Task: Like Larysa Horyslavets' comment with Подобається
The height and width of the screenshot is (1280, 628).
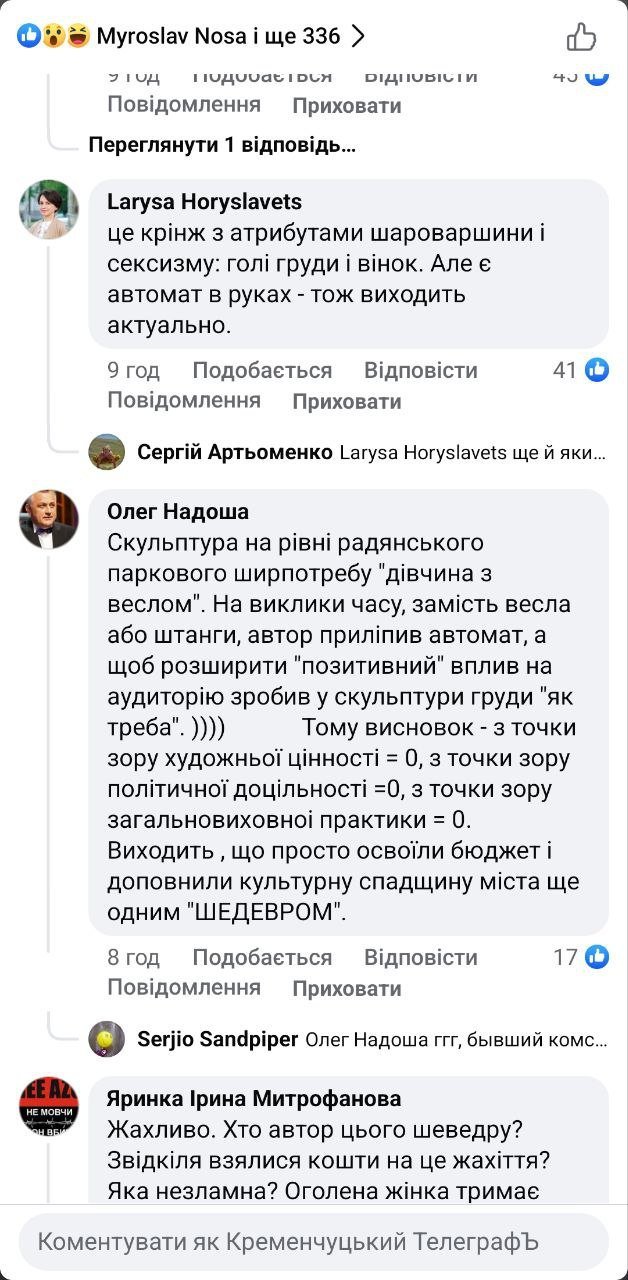Action: [262, 371]
